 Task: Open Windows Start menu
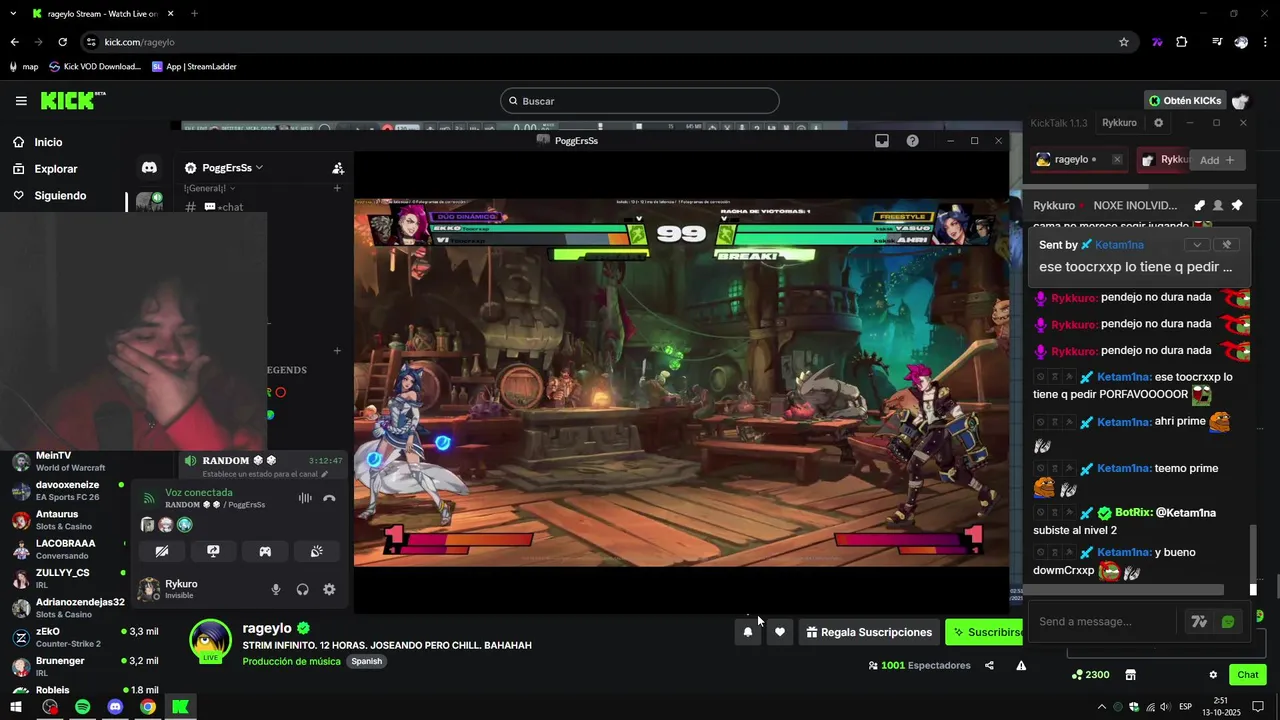click(16, 707)
